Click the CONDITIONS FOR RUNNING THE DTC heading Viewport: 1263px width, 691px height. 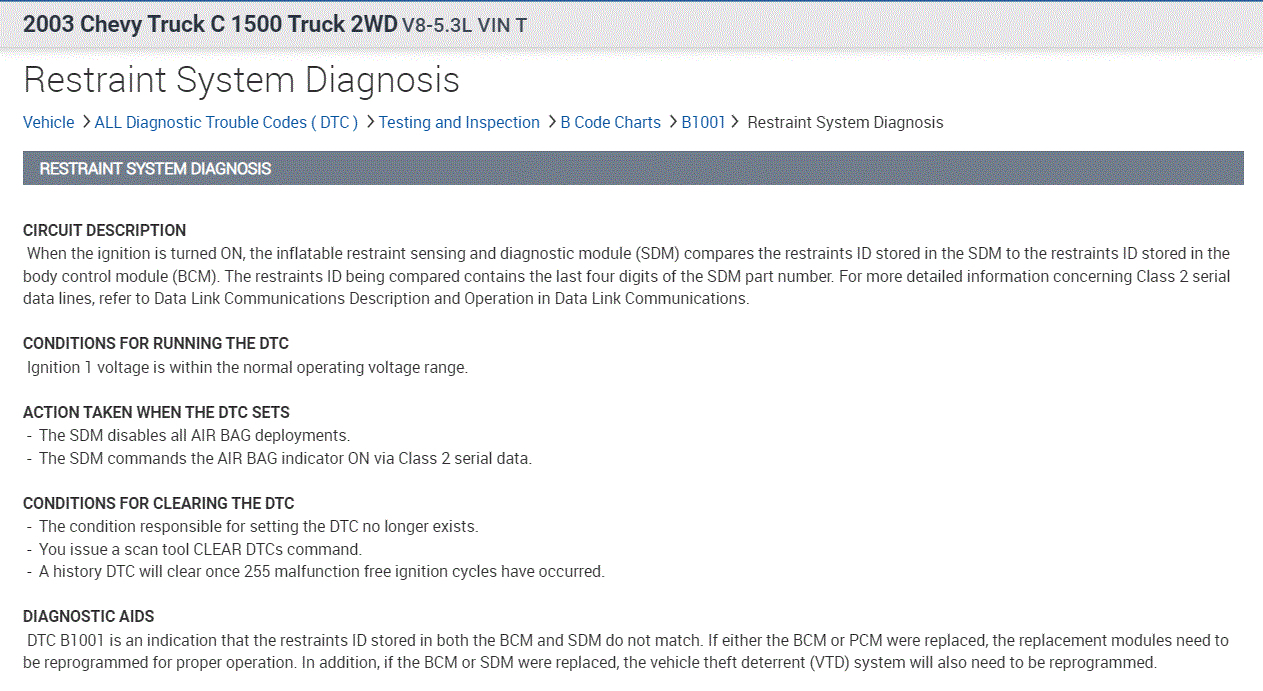(155, 343)
